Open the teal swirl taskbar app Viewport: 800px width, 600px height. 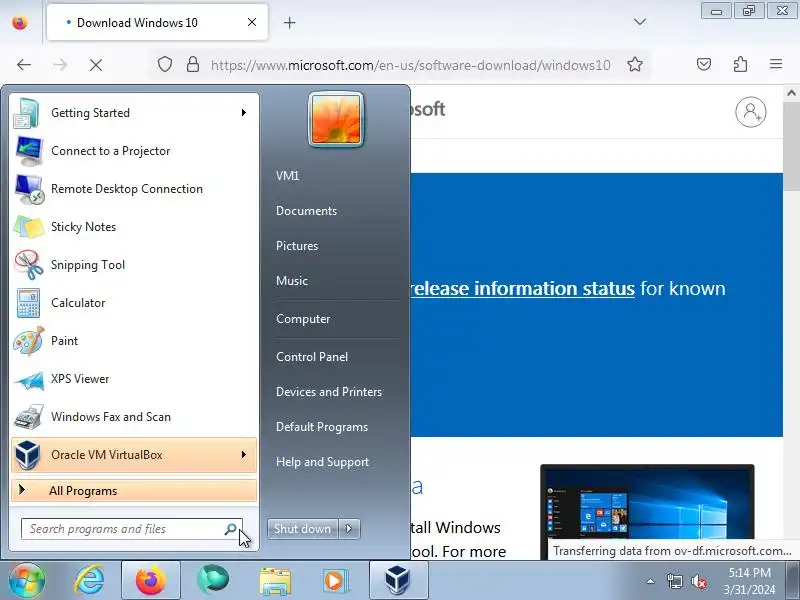click(213, 581)
